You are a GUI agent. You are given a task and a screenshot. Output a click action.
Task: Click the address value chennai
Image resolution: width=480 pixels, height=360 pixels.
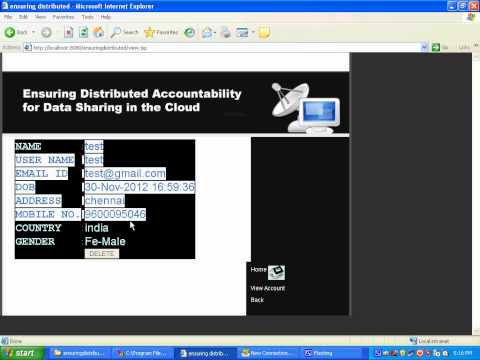[105, 201]
